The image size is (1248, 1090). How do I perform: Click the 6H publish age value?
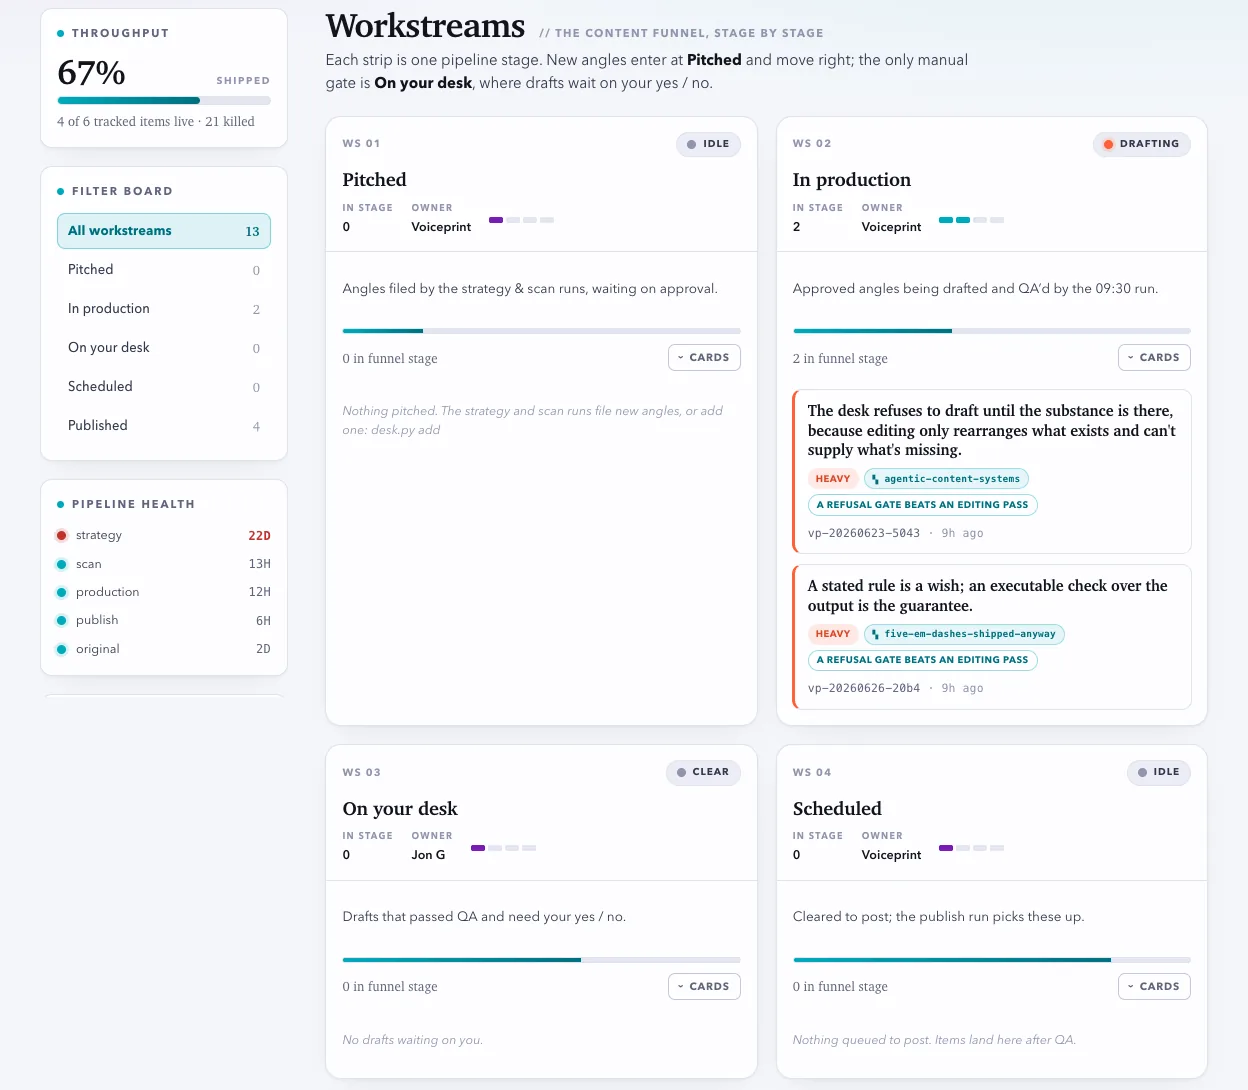(263, 621)
